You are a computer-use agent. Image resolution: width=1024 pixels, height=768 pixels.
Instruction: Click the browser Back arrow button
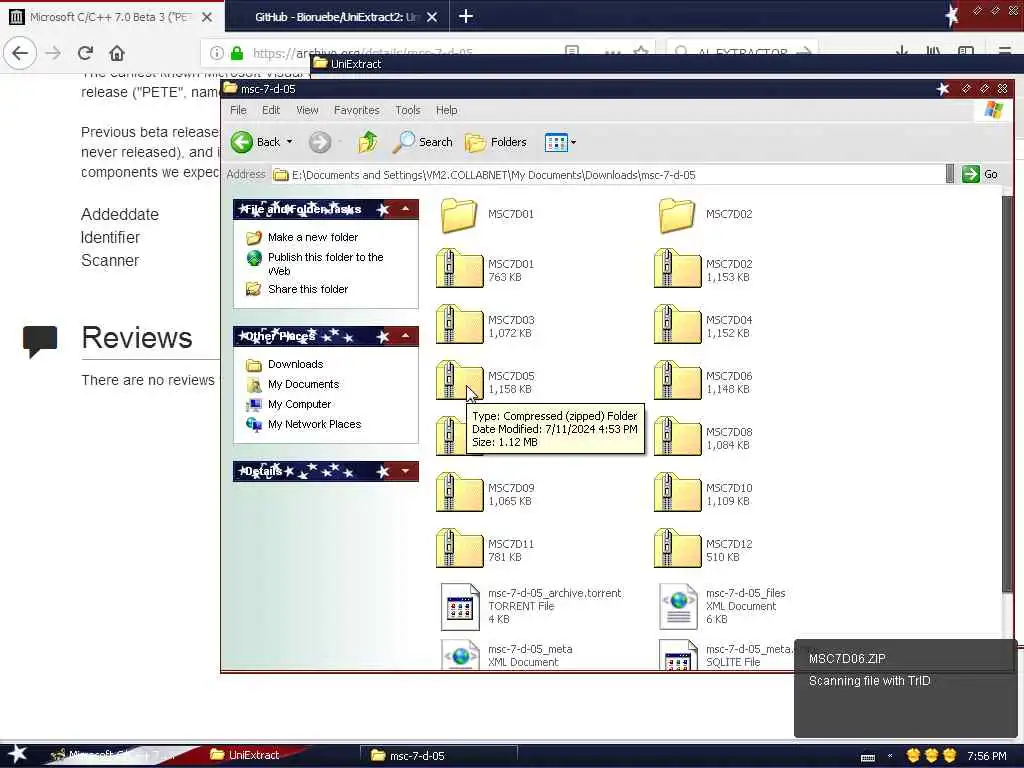(20, 53)
